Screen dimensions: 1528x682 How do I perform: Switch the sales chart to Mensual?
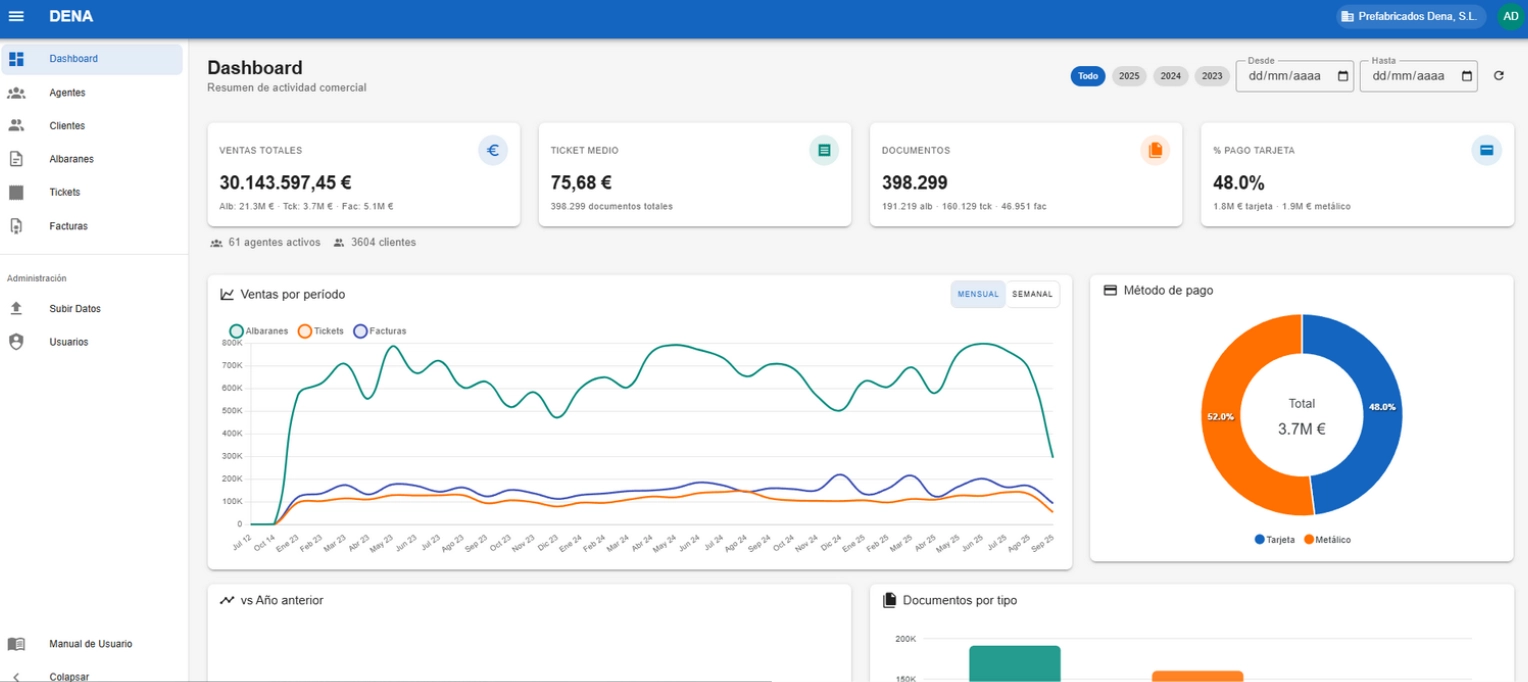point(978,294)
